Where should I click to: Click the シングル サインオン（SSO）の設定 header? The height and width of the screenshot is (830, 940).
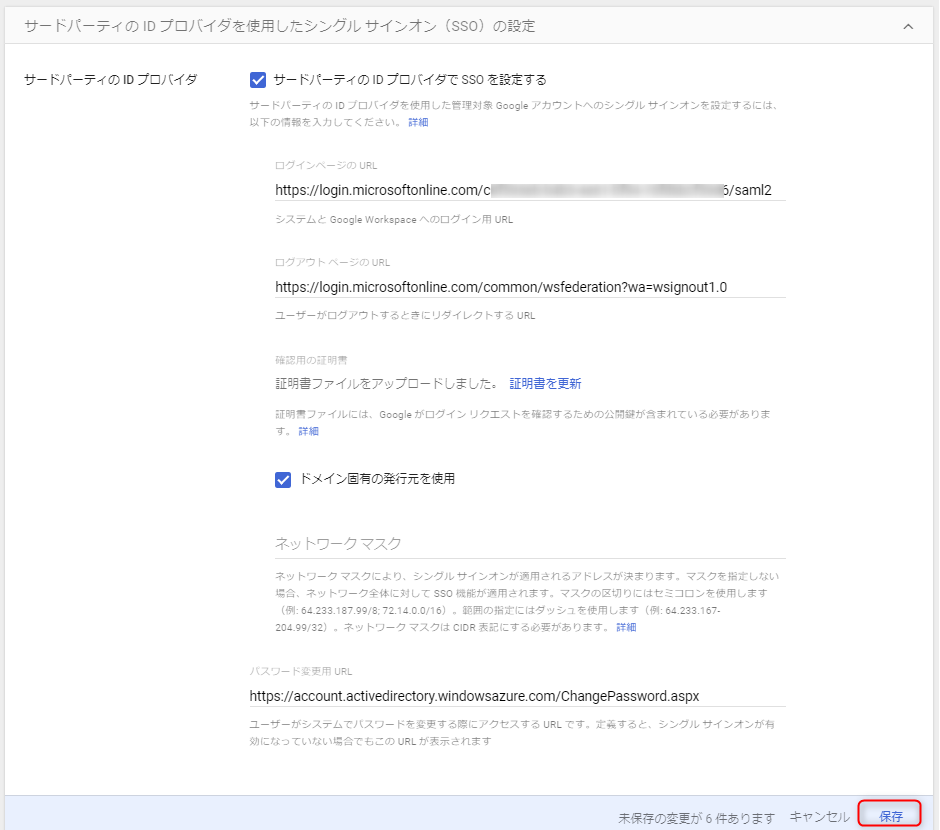280,26
